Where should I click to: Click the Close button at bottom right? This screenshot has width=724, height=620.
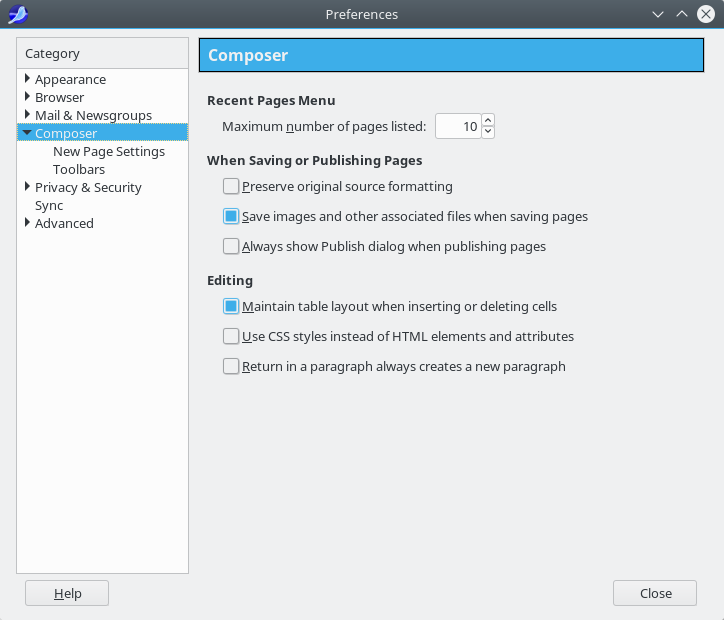click(655, 593)
